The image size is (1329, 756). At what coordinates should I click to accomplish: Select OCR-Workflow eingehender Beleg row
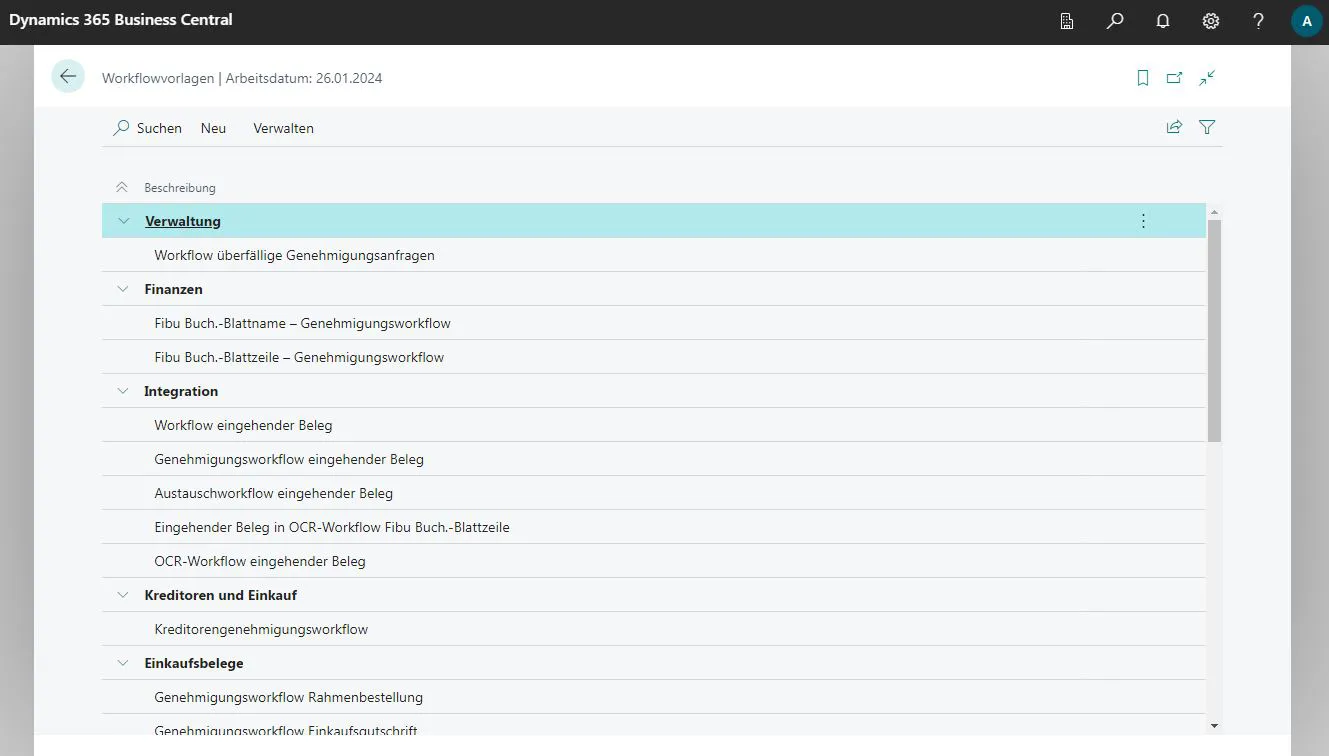pos(654,561)
